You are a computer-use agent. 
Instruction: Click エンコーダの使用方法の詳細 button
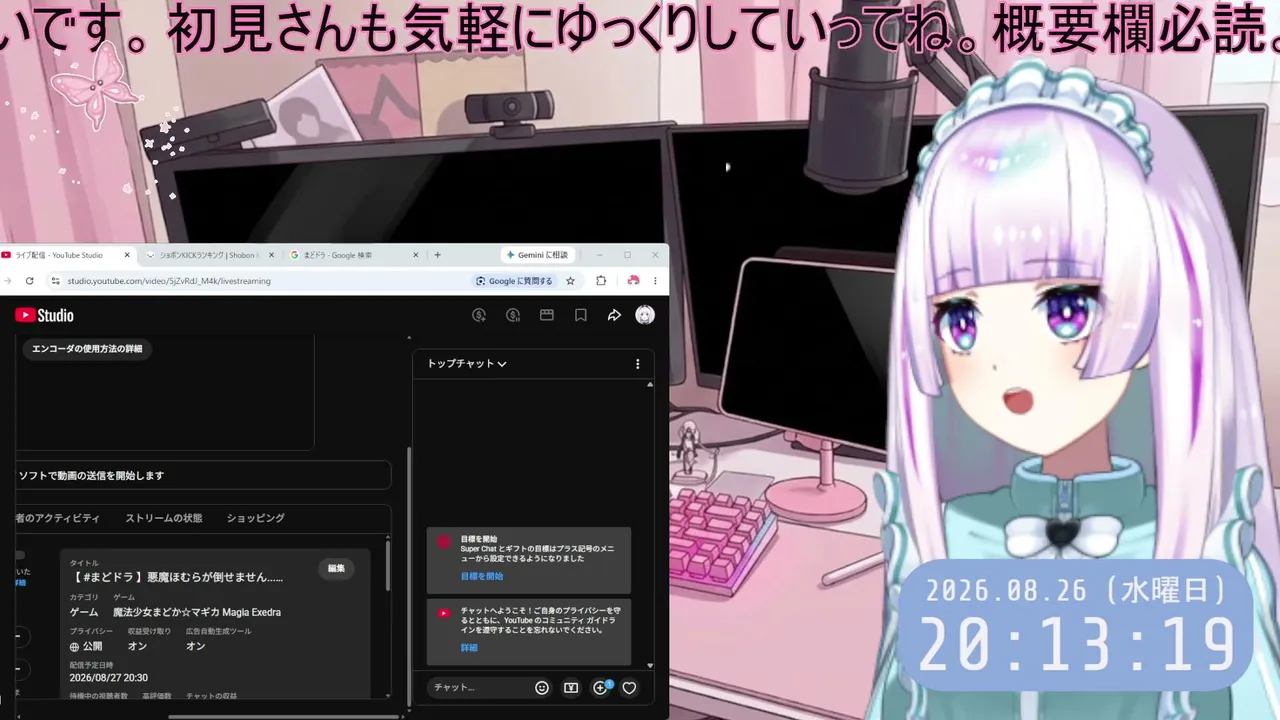pyautogui.click(x=87, y=349)
